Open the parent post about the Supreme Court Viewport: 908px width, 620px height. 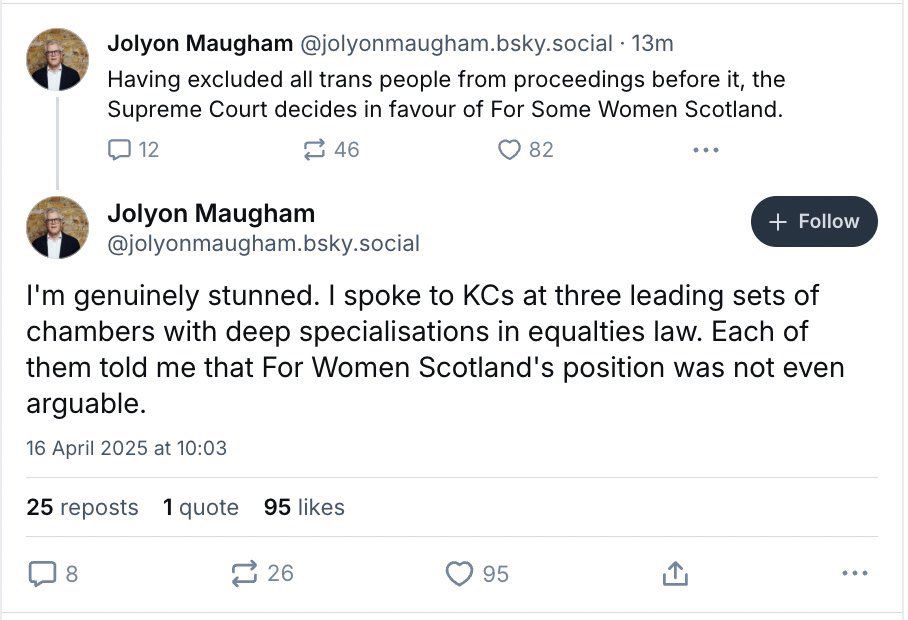[x=445, y=94]
